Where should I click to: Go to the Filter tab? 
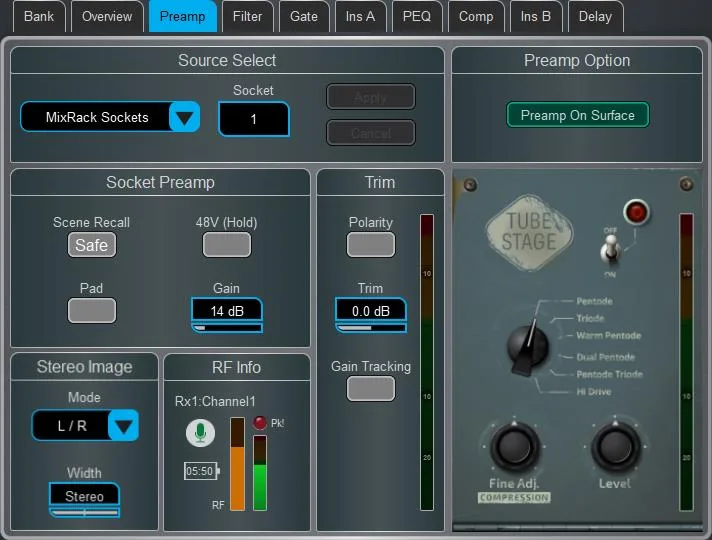tap(247, 16)
